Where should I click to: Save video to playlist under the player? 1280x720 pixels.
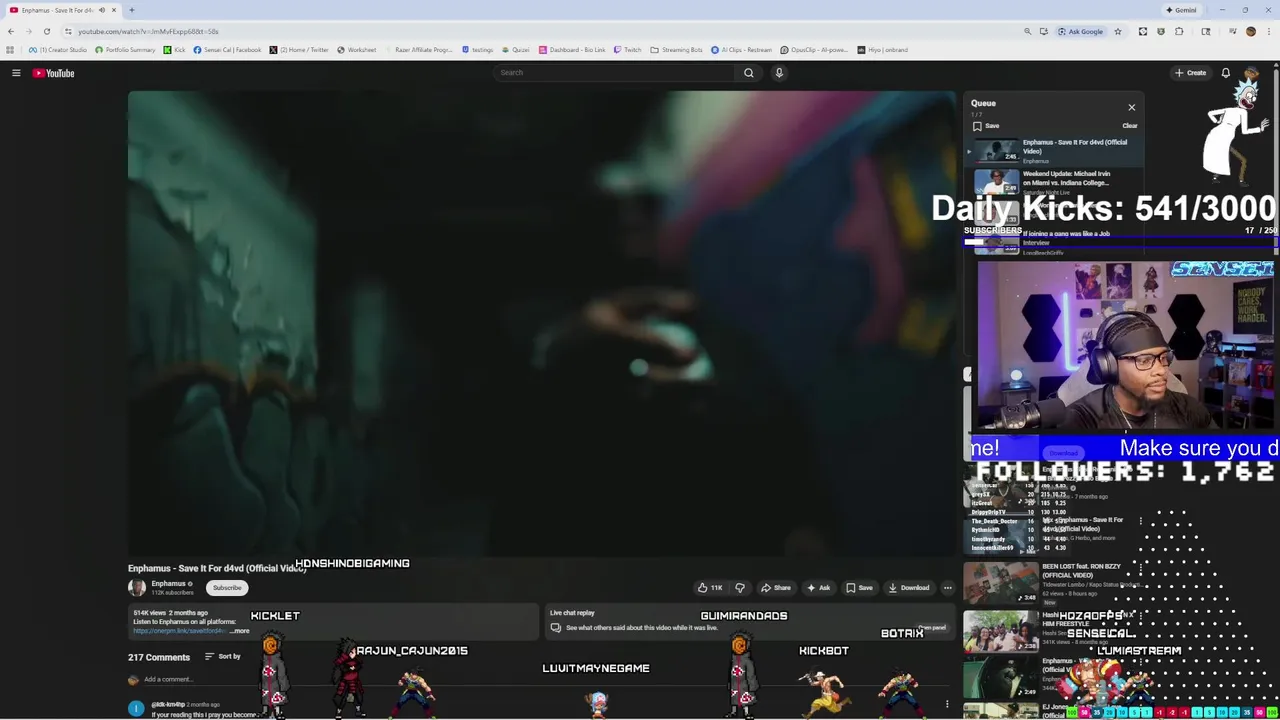pos(859,588)
